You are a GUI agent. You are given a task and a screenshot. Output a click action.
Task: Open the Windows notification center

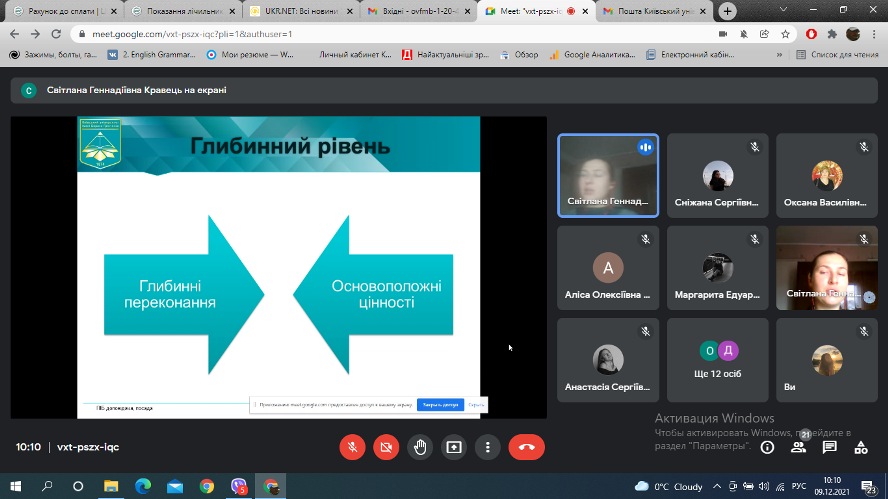[868, 486]
